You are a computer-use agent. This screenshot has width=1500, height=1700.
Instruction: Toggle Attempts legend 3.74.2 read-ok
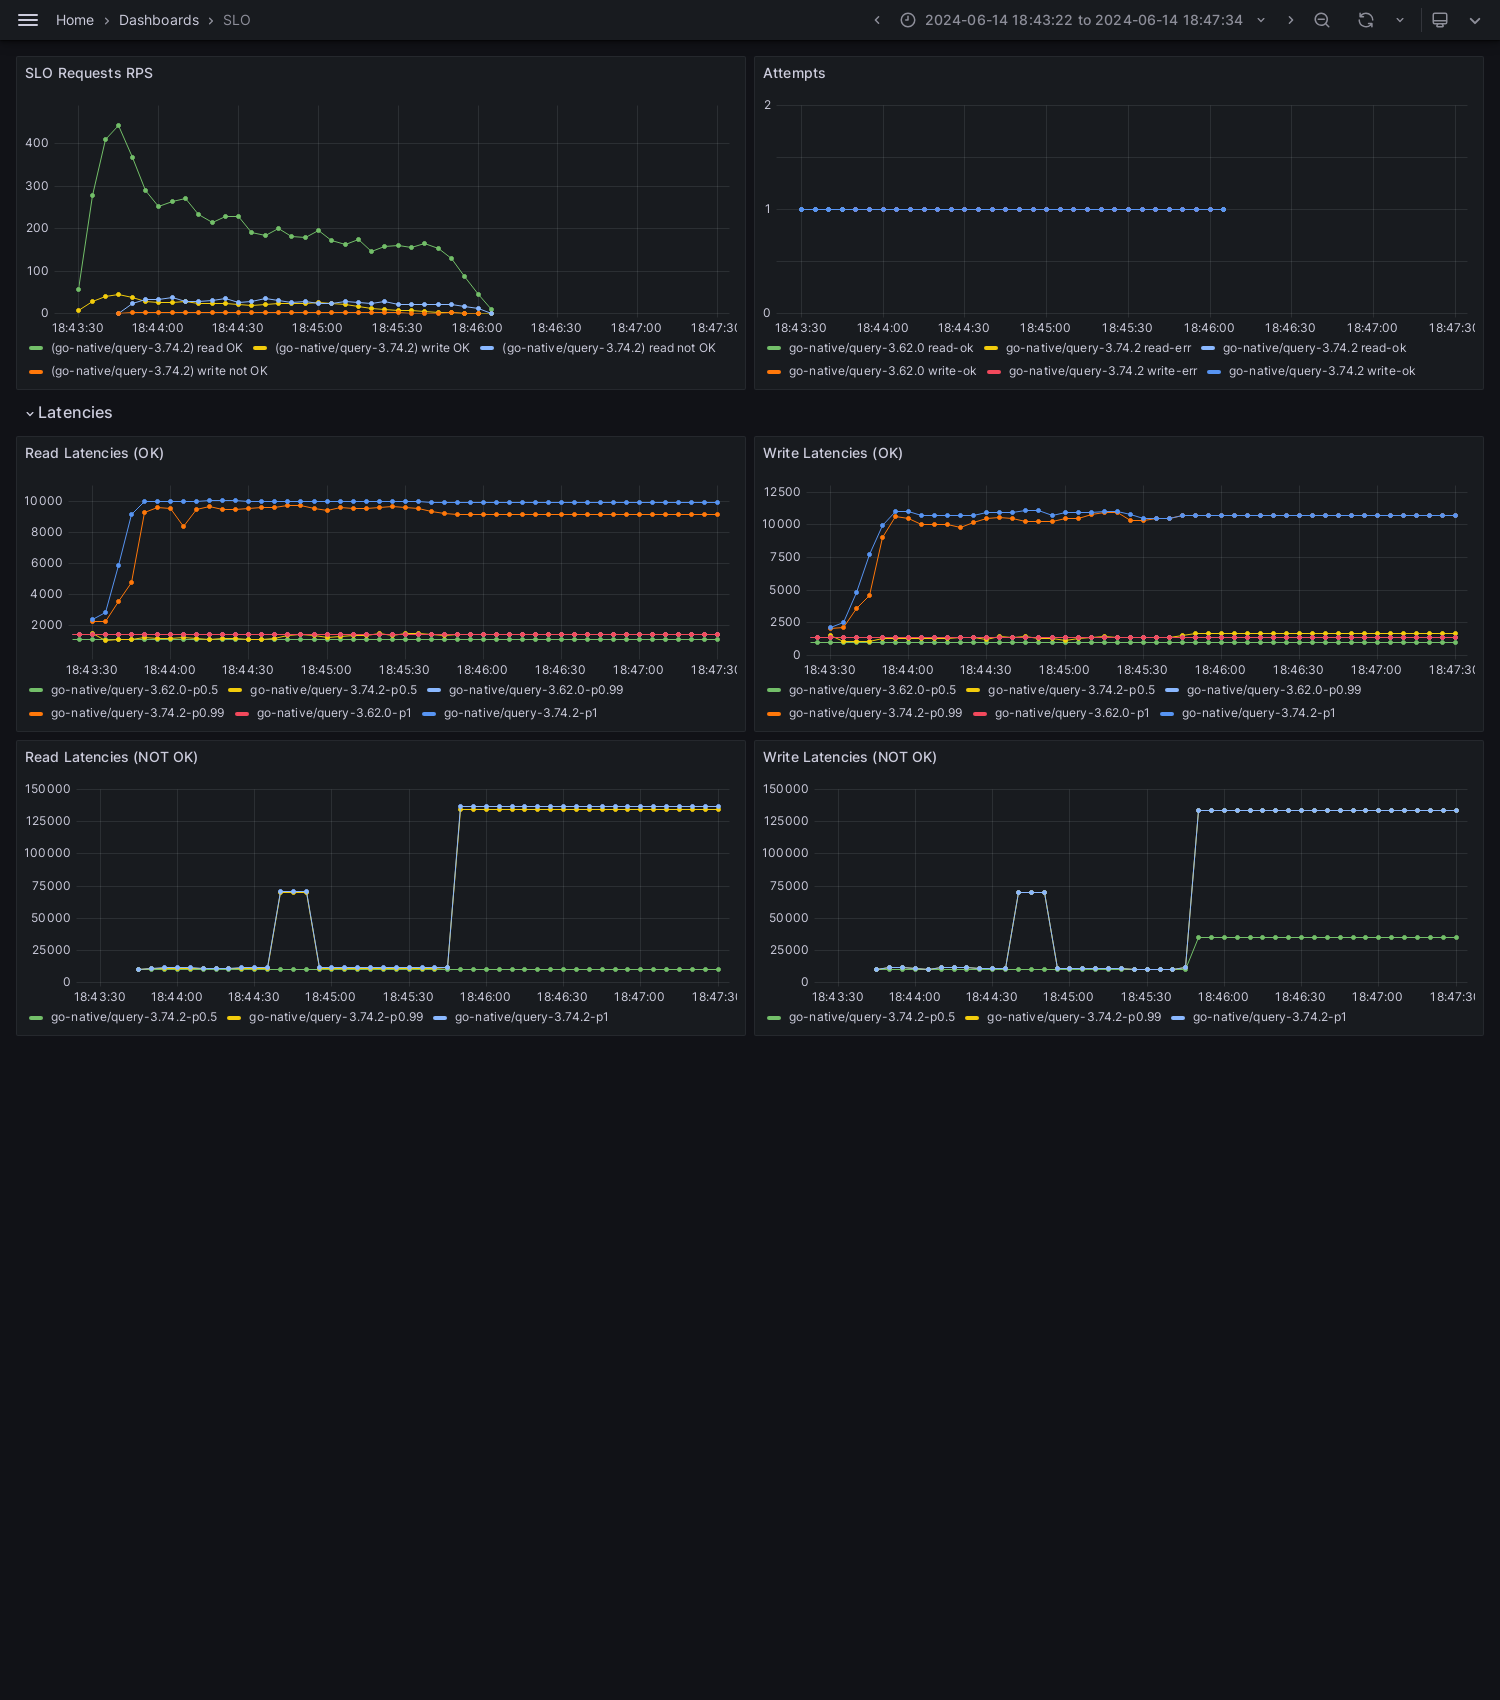1314,348
